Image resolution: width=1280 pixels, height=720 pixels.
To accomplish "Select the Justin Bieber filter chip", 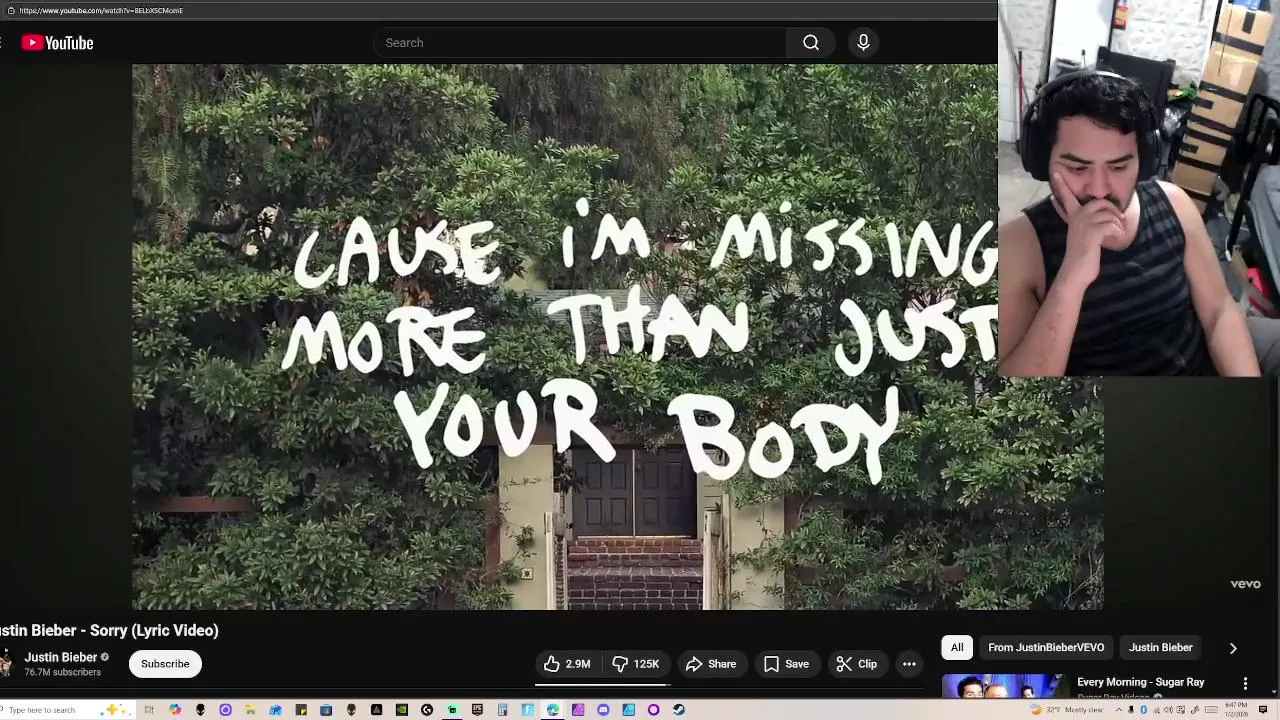I will (1161, 647).
